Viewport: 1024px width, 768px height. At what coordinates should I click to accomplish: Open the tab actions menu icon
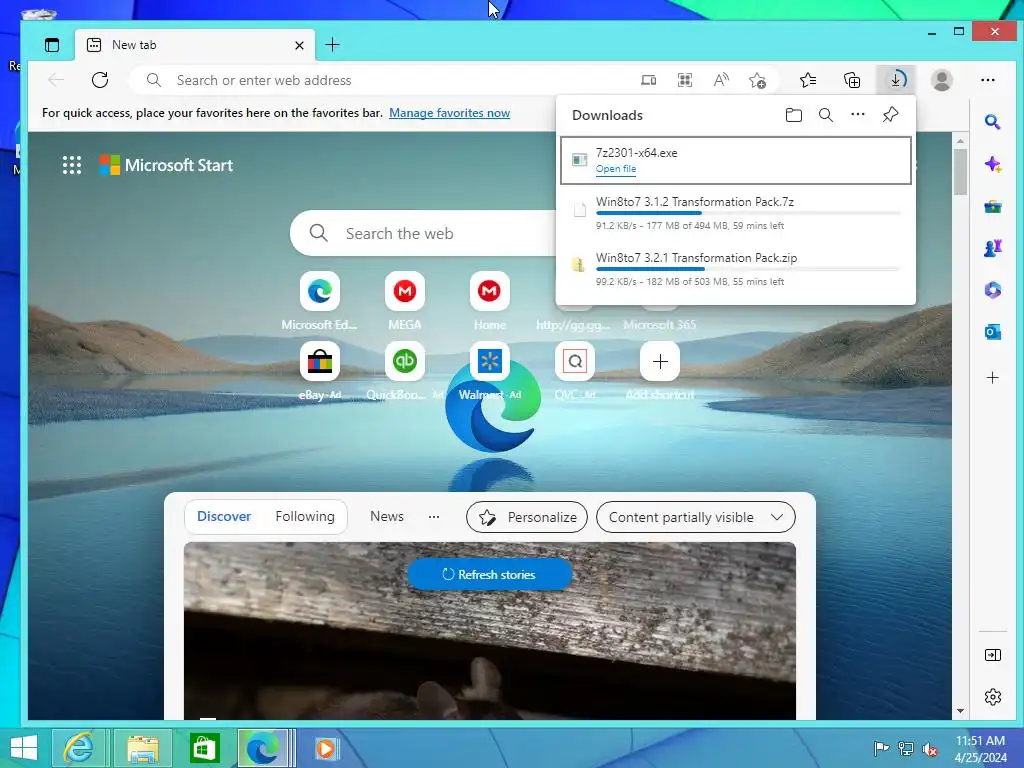pyautogui.click(x=52, y=45)
